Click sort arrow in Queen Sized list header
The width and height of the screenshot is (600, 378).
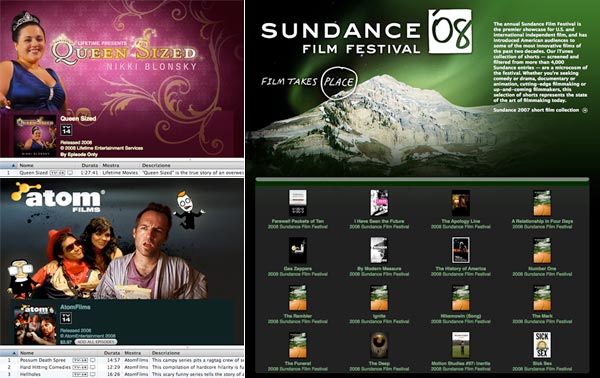point(13,166)
